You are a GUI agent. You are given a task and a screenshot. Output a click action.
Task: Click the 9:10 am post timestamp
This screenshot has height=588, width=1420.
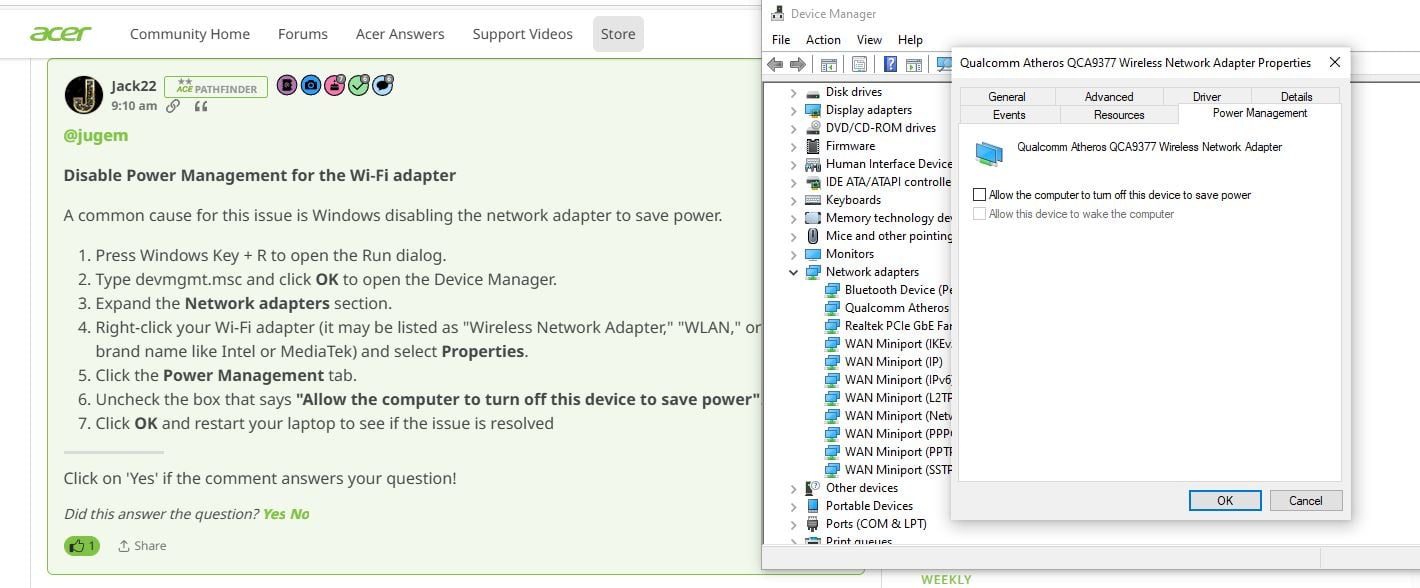click(134, 106)
